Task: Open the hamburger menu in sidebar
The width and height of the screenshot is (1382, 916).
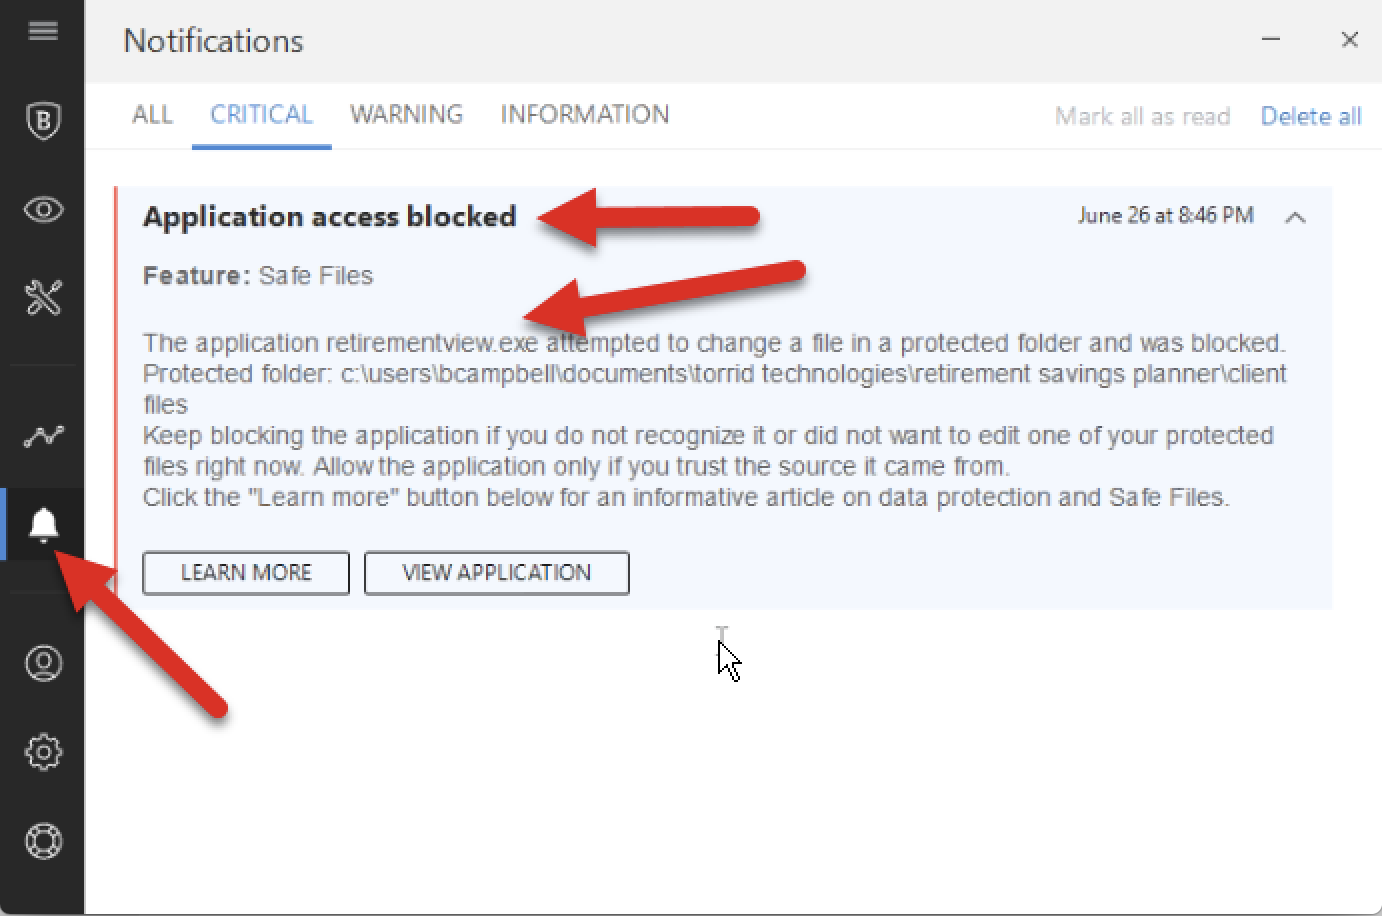Action: pyautogui.click(x=42, y=31)
